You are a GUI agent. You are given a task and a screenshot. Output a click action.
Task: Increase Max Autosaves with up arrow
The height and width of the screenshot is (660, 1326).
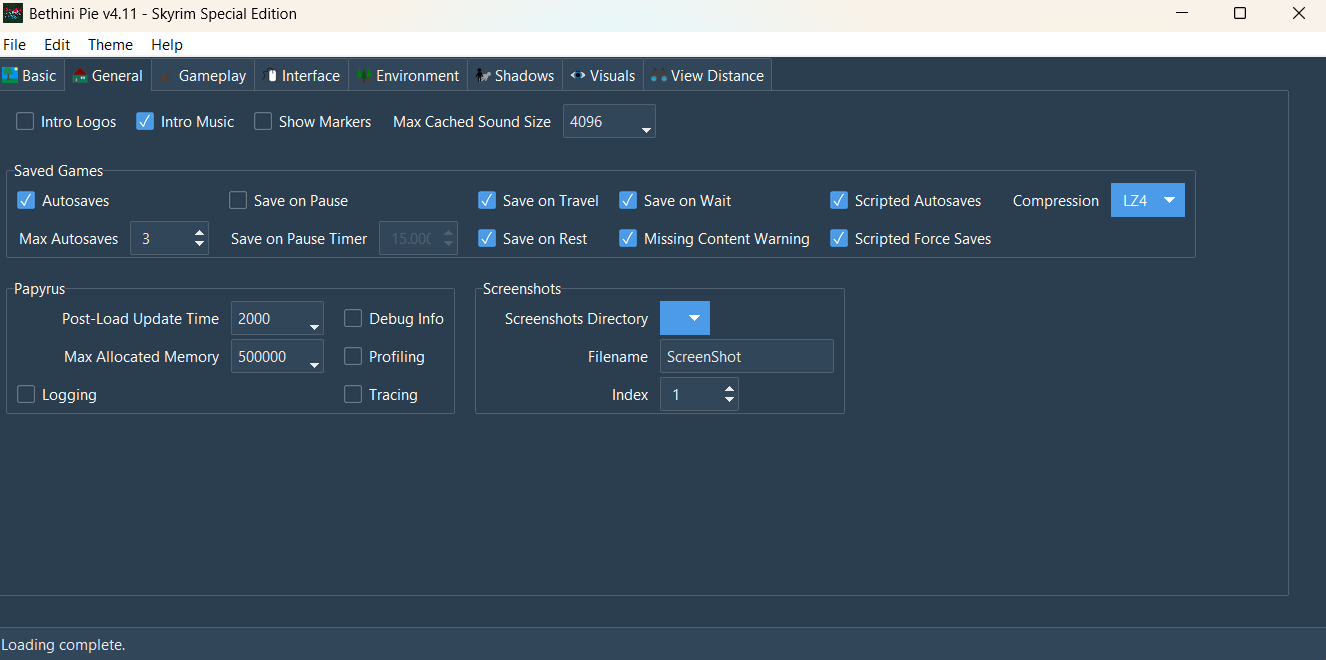199,233
